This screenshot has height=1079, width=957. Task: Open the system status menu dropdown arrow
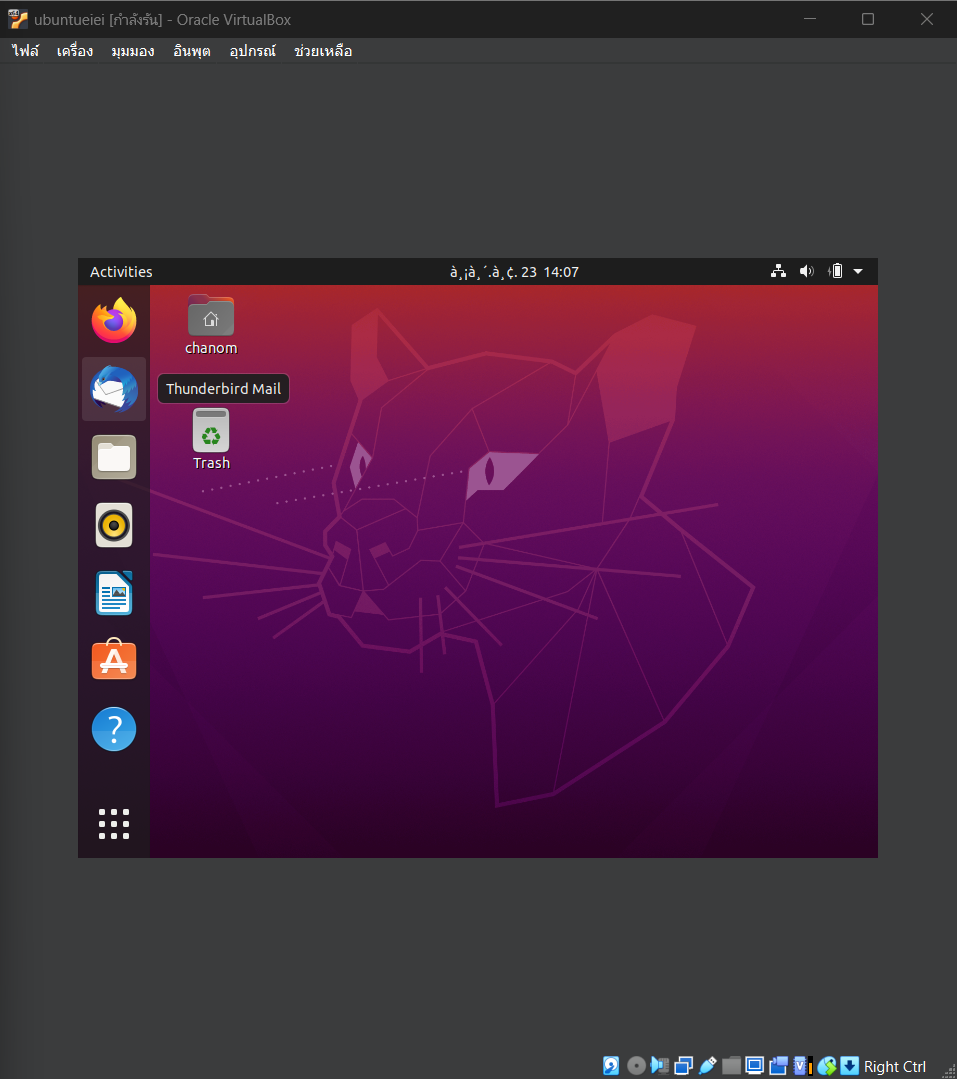858,271
